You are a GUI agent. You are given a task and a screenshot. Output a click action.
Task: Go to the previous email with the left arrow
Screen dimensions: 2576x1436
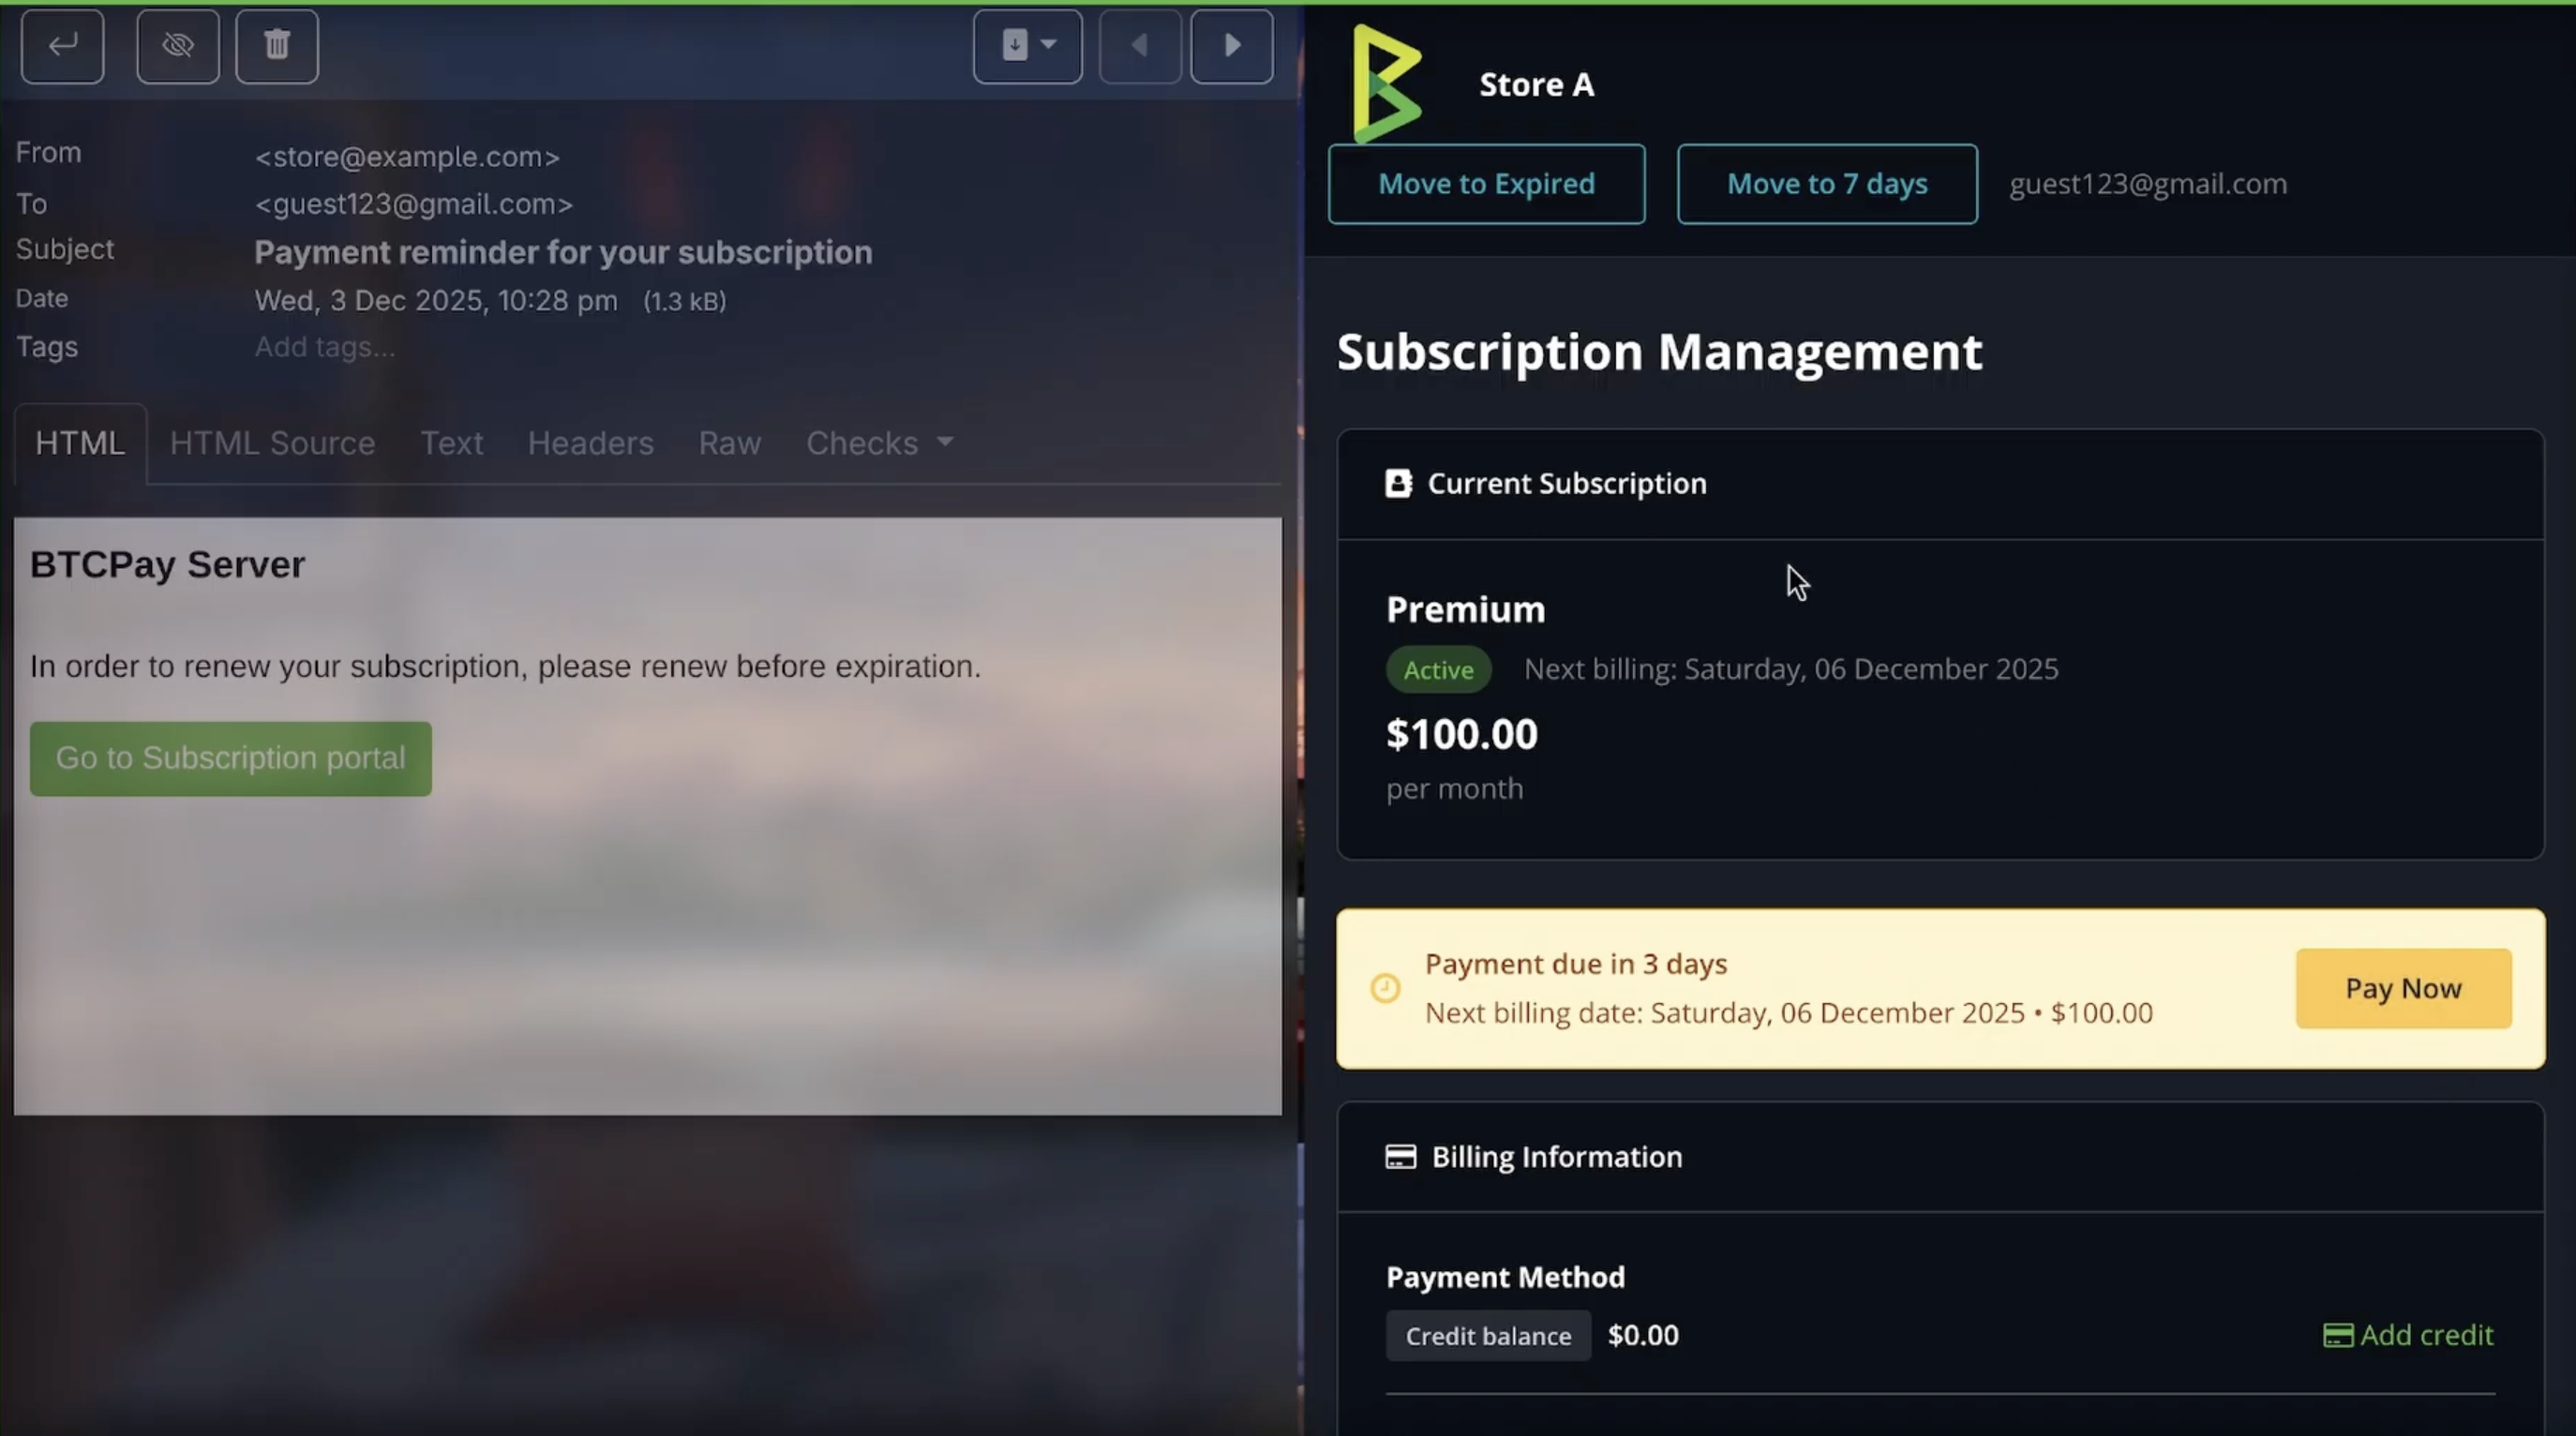(x=1139, y=45)
